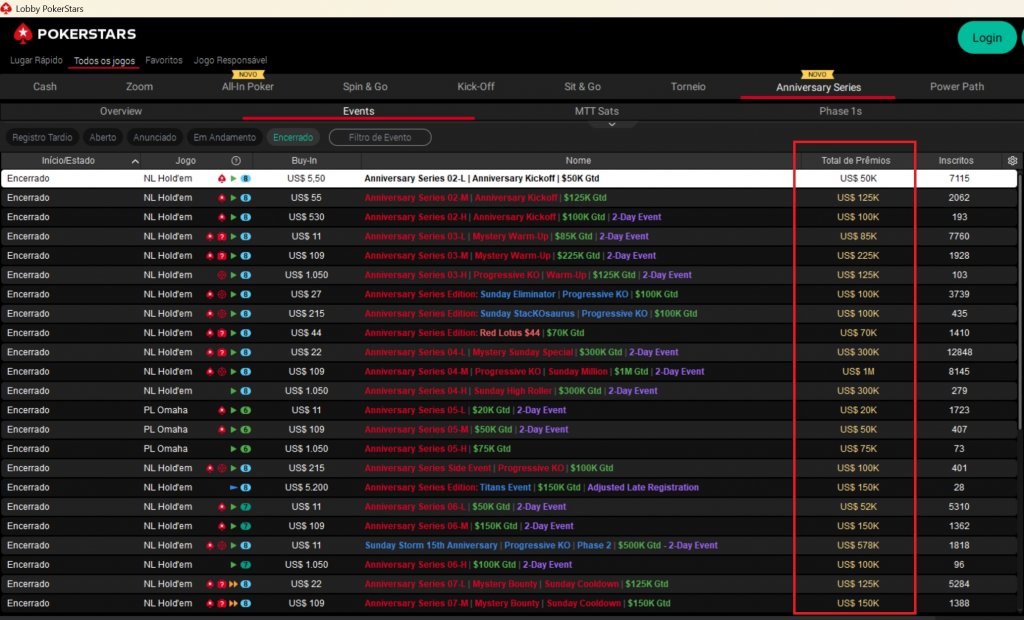Click the spade icon in the Sunday Eliminator row
1024x620 pixels.
click(x=210, y=295)
